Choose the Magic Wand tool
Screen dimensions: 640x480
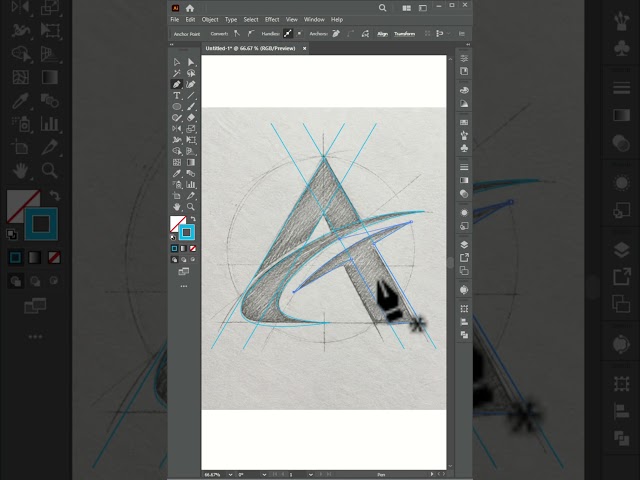177,73
